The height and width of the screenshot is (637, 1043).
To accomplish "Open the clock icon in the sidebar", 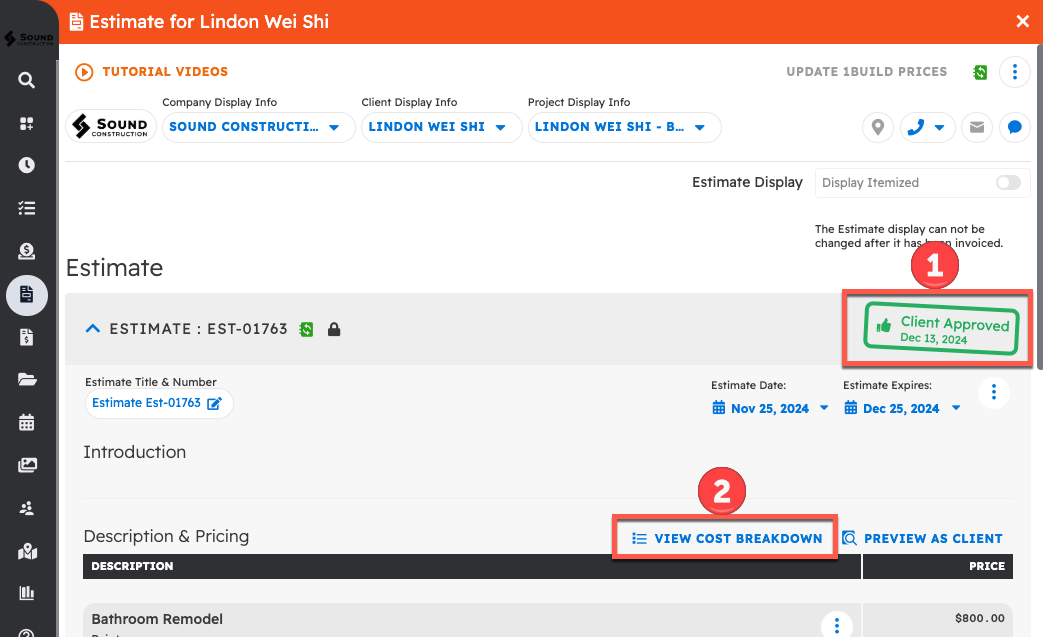I will tap(27, 166).
